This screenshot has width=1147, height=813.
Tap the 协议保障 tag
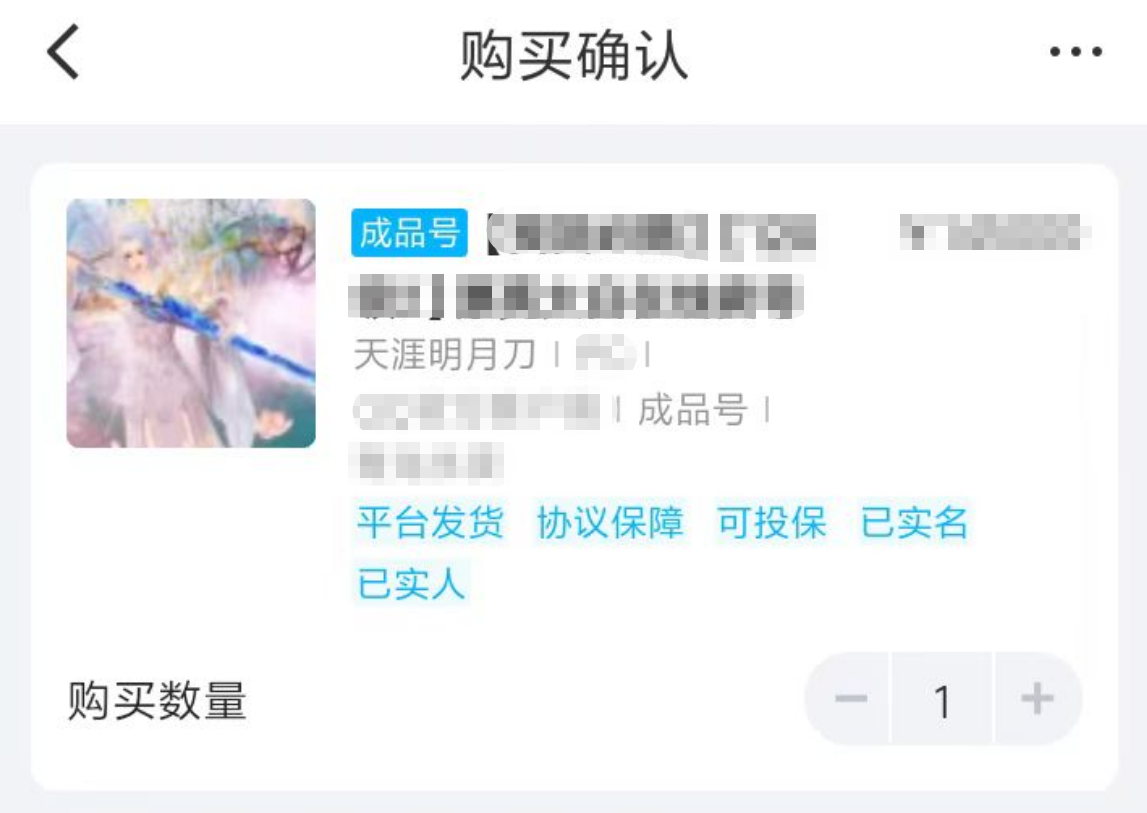[610, 522]
